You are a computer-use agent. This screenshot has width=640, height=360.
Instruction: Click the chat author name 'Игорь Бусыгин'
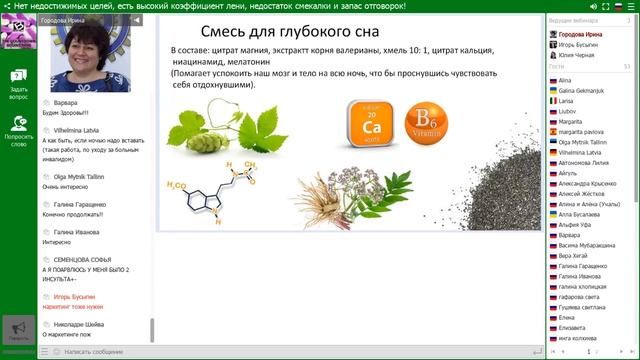pyautogui.click(x=74, y=297)
